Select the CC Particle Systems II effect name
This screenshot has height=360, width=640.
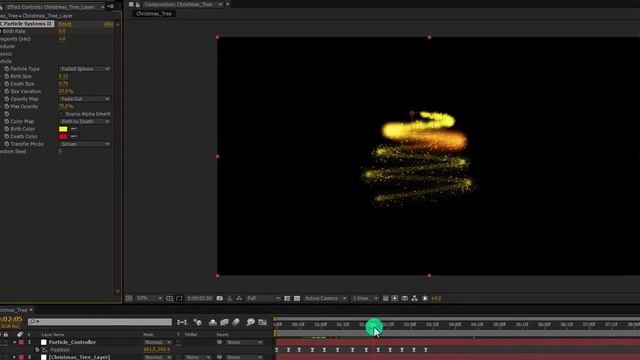pos(27,24)
